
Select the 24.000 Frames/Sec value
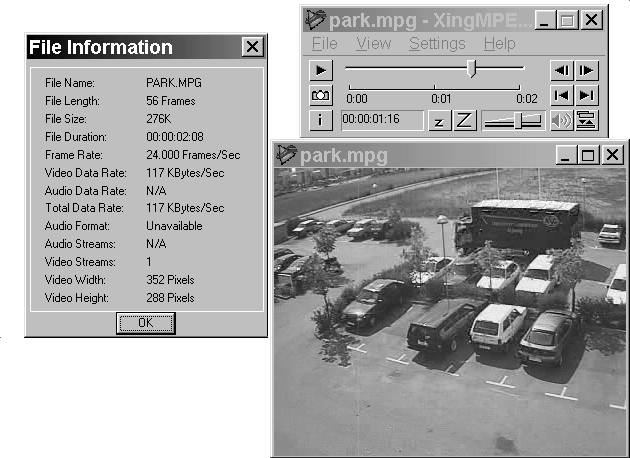193,155
